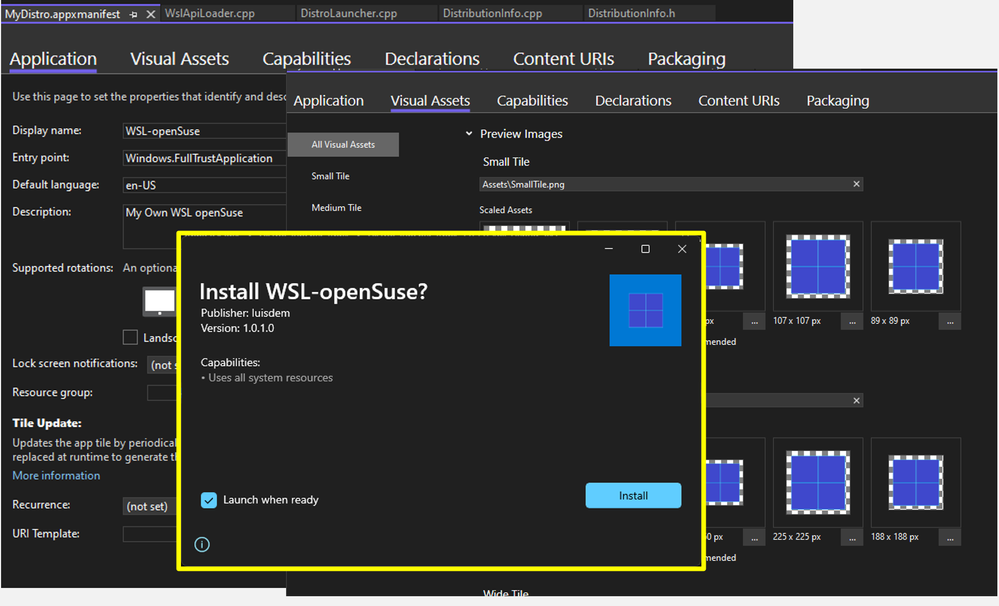Open Packaging tab in the back manifest window
The width and height of the screenshot is (999, 606).
point(686,59)
